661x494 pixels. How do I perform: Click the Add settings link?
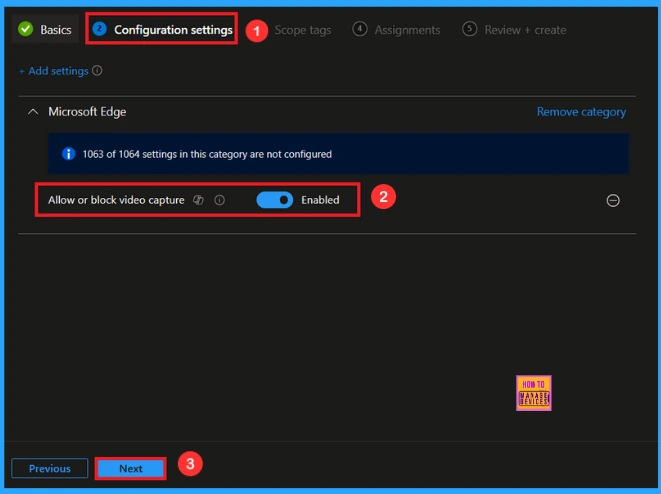[54, 71]
